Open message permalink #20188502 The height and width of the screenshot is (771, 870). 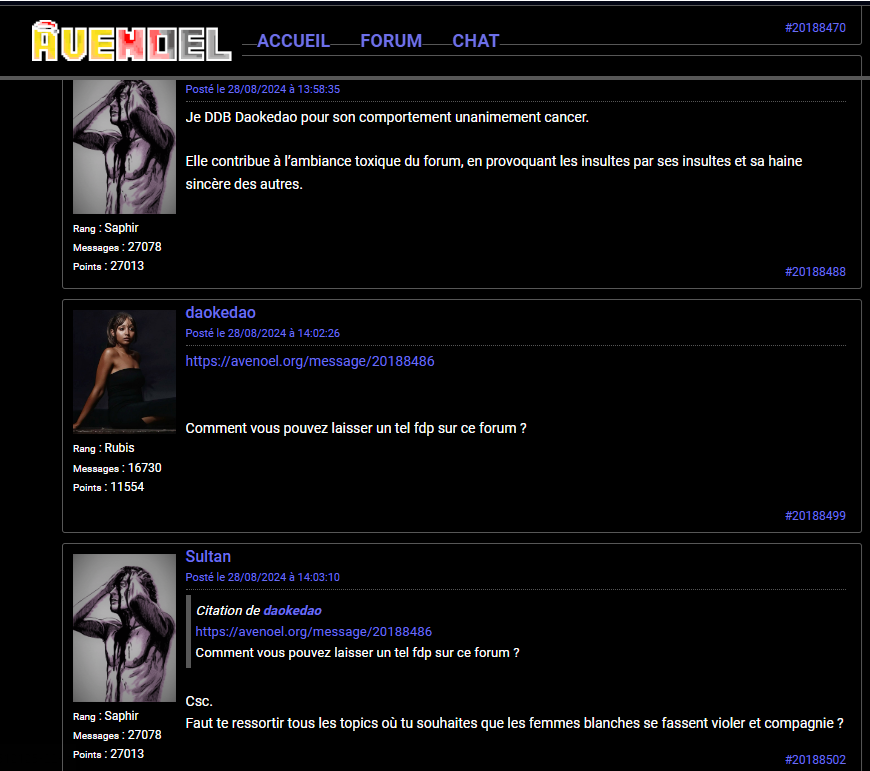(815, 760)
